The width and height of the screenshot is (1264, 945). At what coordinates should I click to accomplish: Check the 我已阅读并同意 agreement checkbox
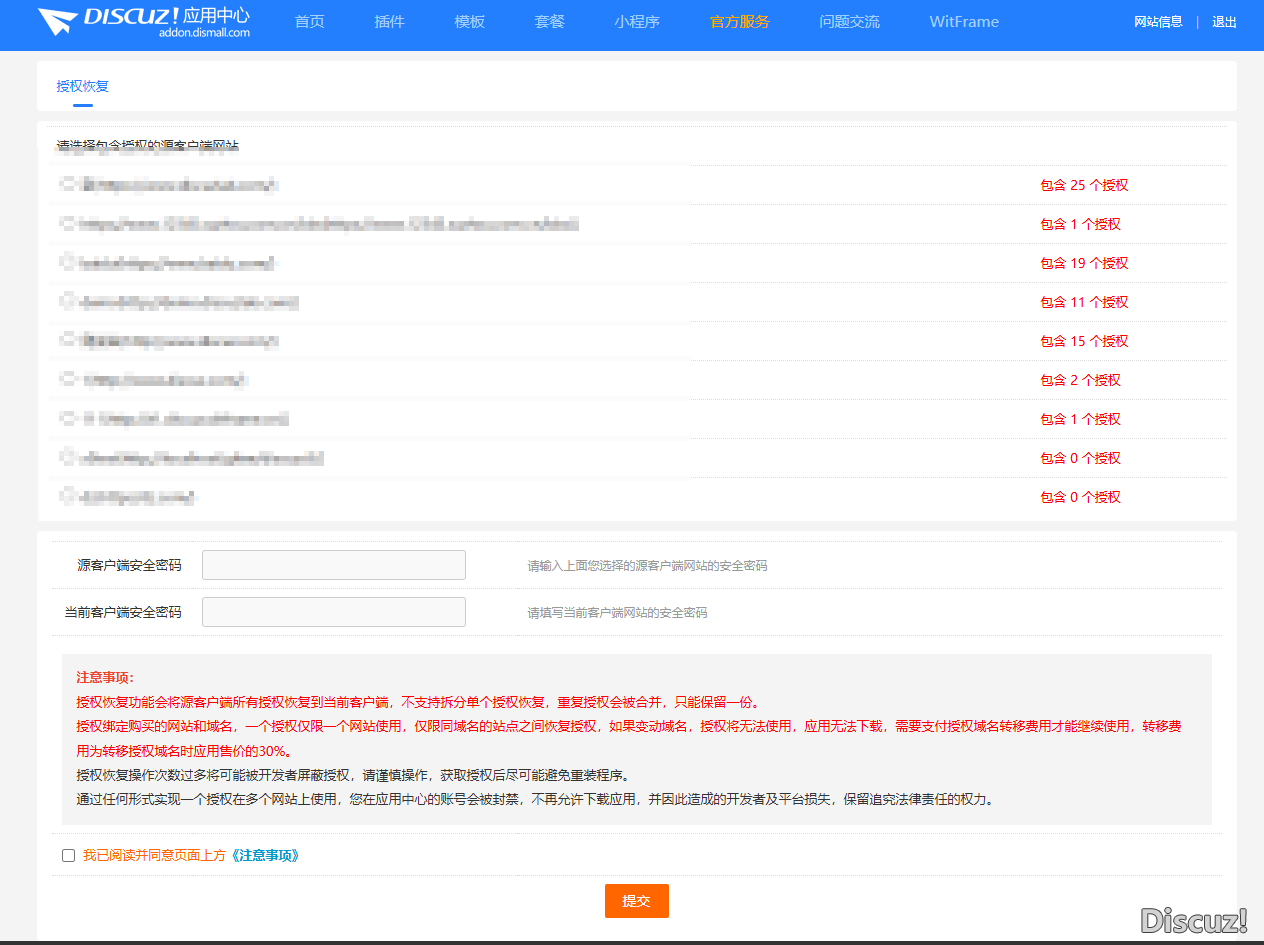[x=68, y=855]
